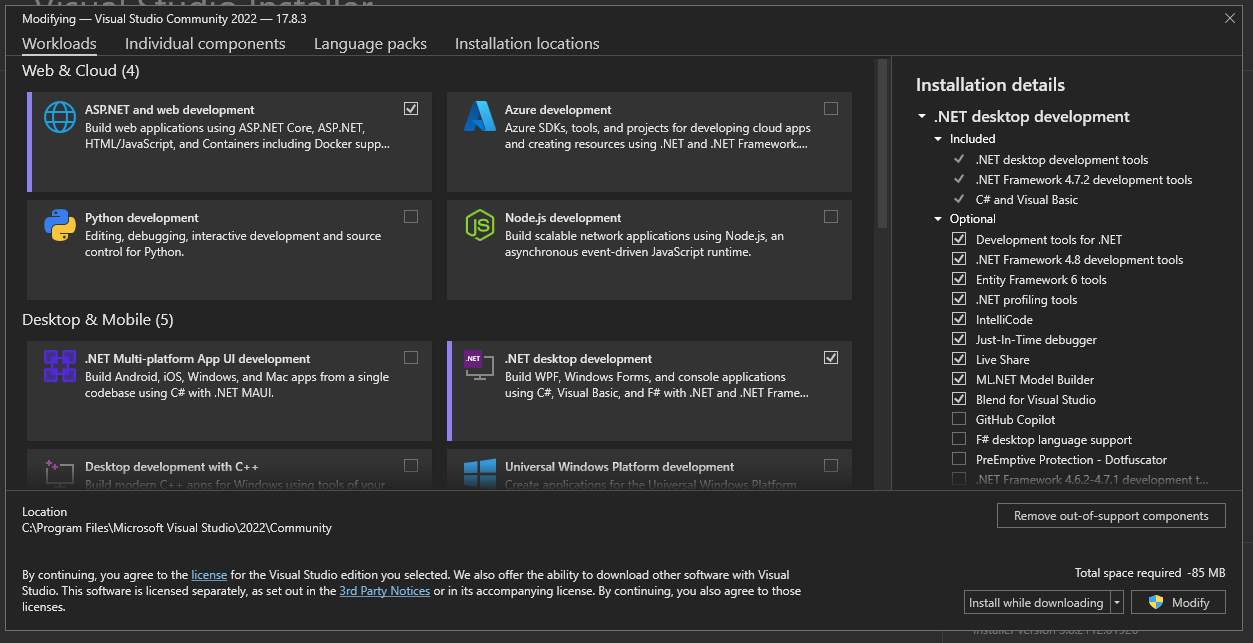Click the C# and Visual Basic included item
1253x643 pixels.
point(1027,199)
